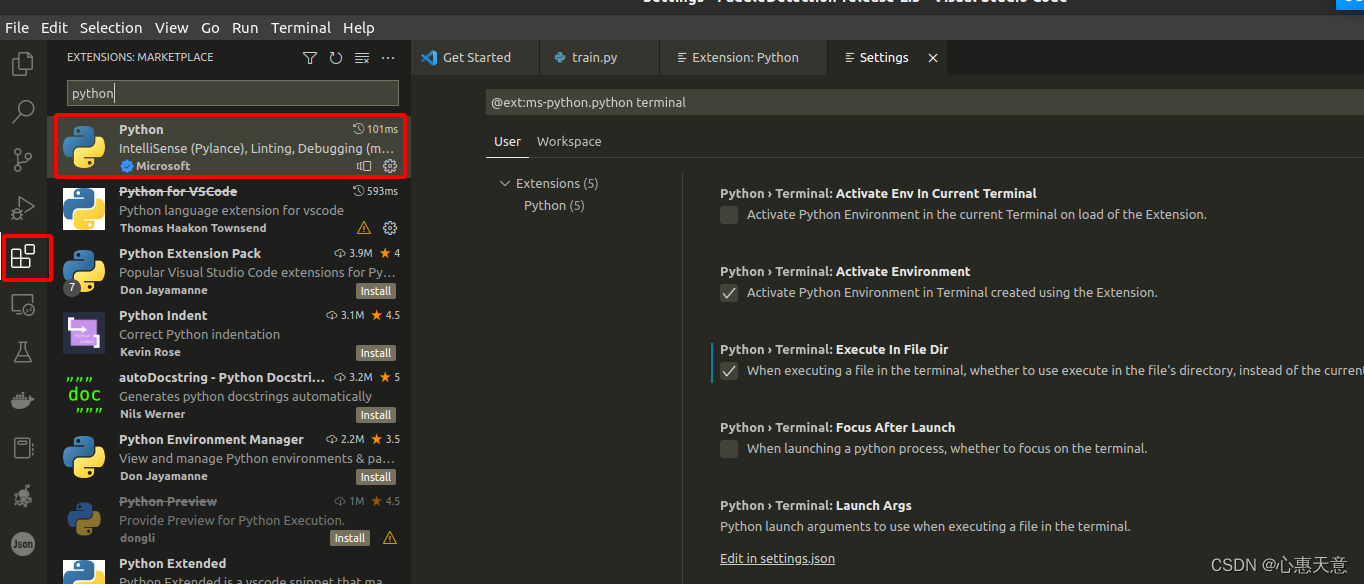1364x584 pixels.
Task: Select Python Extension Pack logo
Action: click(x=84, y=271)
